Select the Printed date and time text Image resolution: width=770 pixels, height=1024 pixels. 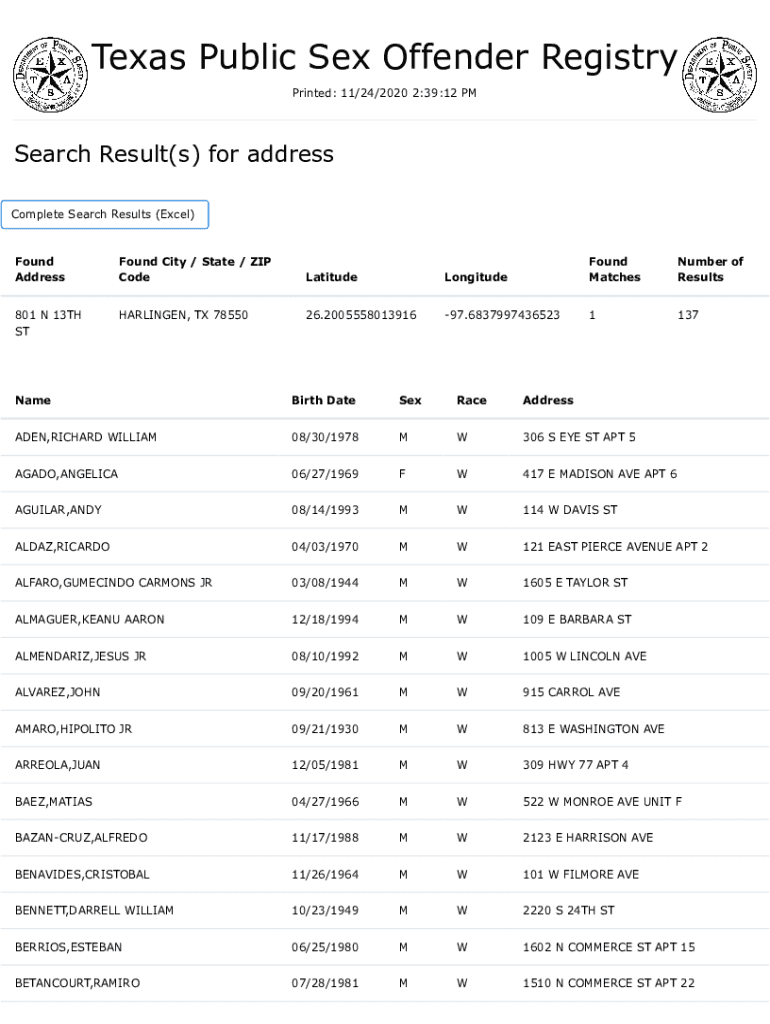coord(384,93)
